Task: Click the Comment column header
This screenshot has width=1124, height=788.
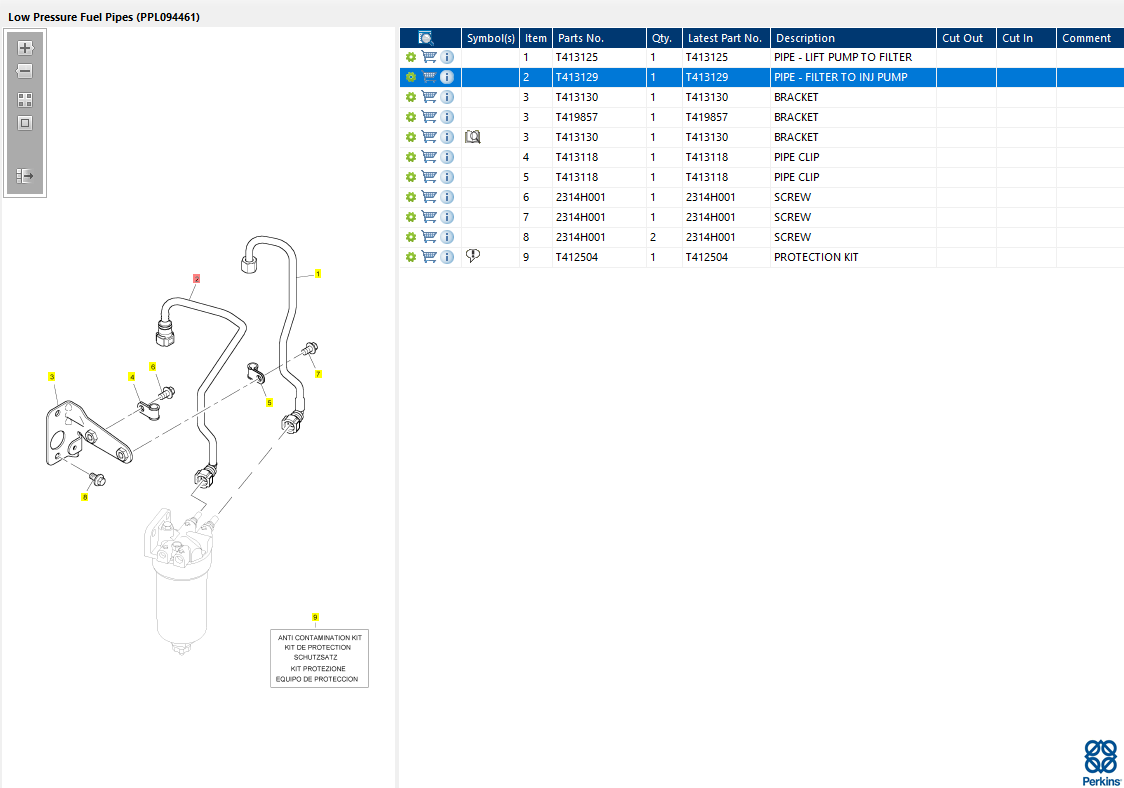Action: click(x=1090, y=38)
